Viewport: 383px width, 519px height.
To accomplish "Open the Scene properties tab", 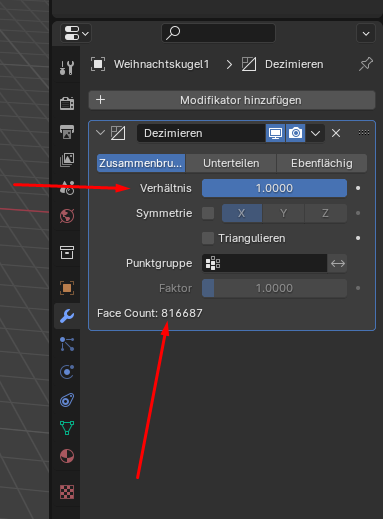I will [67, 188].
